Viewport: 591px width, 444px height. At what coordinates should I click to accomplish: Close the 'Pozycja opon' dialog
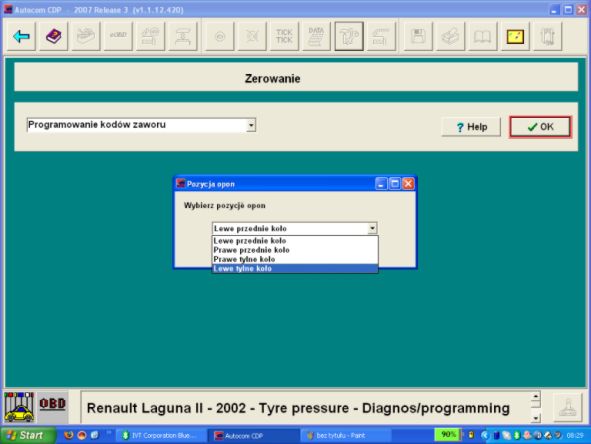[408, 184]
